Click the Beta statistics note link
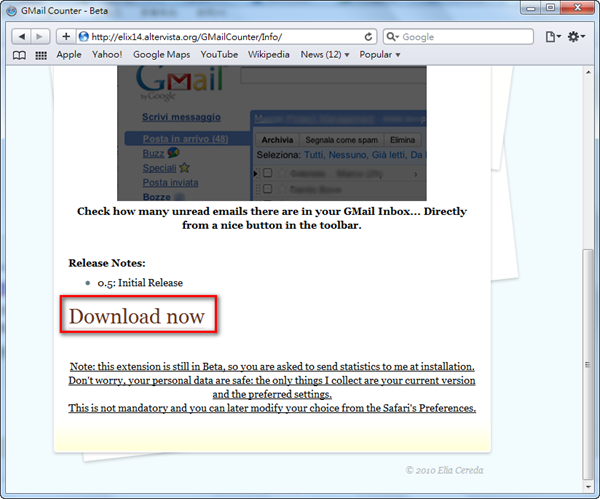The image size is (600, 499). tap(272, 387)
